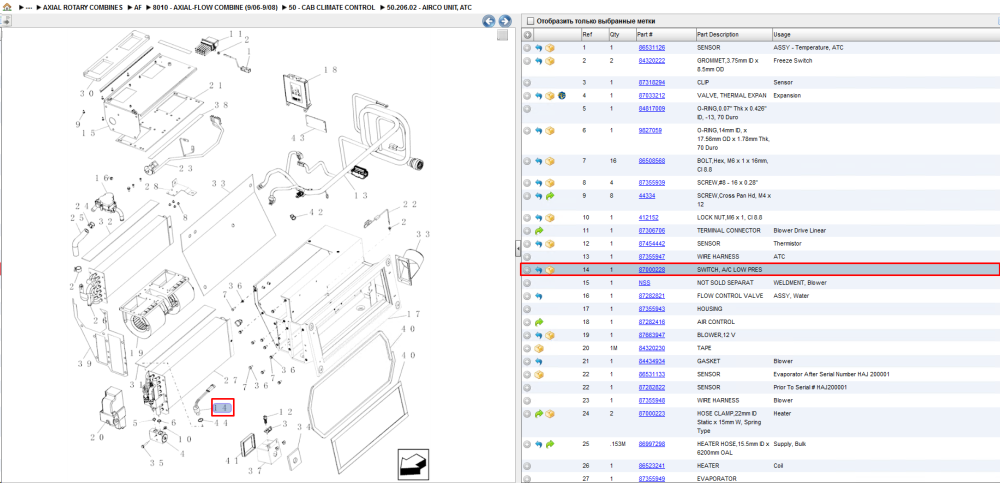1000x483 pixels.
Task: Toggle selection circle for NOT SOLD SEPARAT row
Action: [x=527, y=283]
